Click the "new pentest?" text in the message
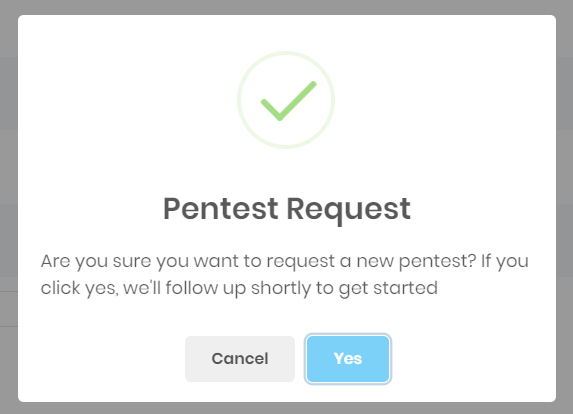 coord(416,261)
